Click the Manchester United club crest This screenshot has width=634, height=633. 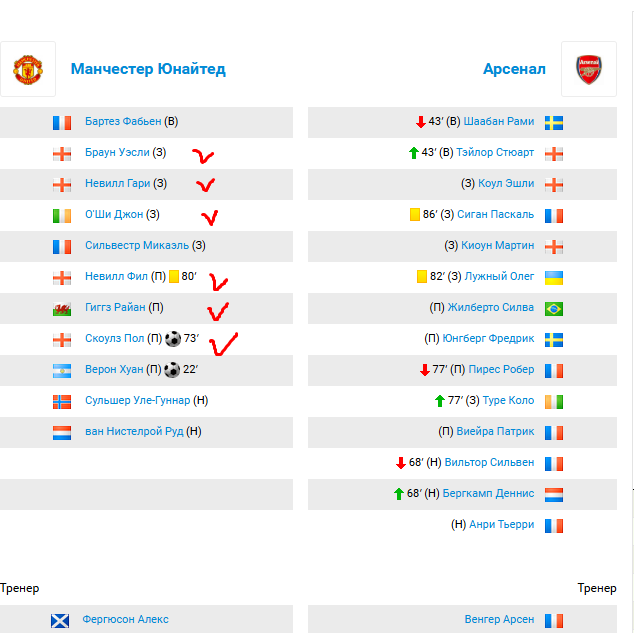click(x=28, y=70)
